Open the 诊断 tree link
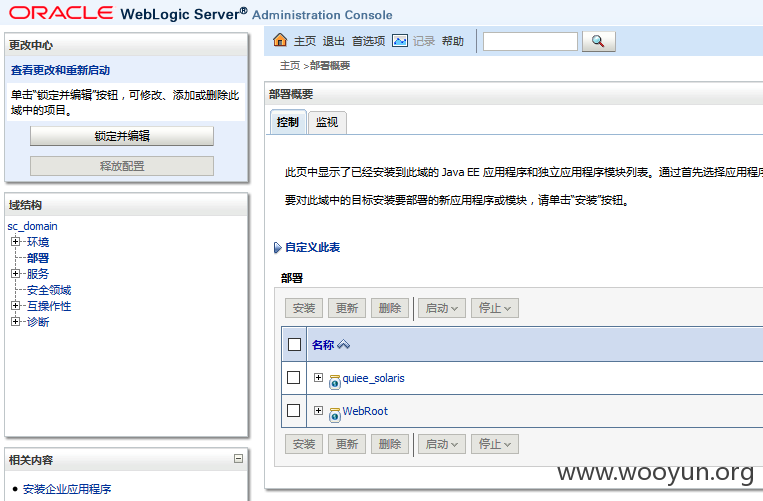The height and width of the screenshot is (501, 763). 38,322
